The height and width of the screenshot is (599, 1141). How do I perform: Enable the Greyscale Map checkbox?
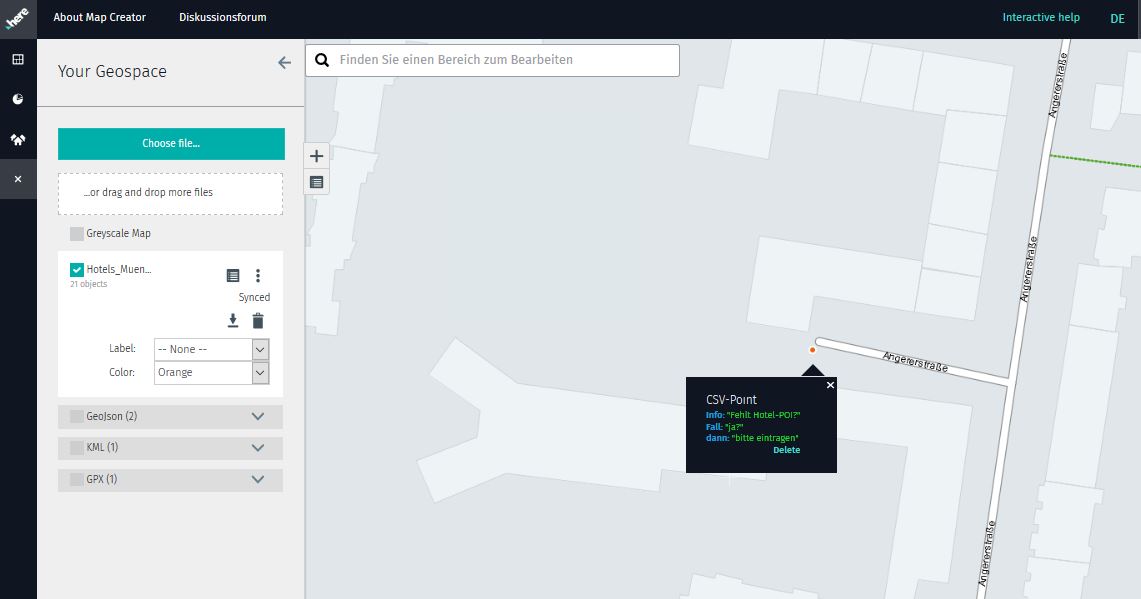77,234
